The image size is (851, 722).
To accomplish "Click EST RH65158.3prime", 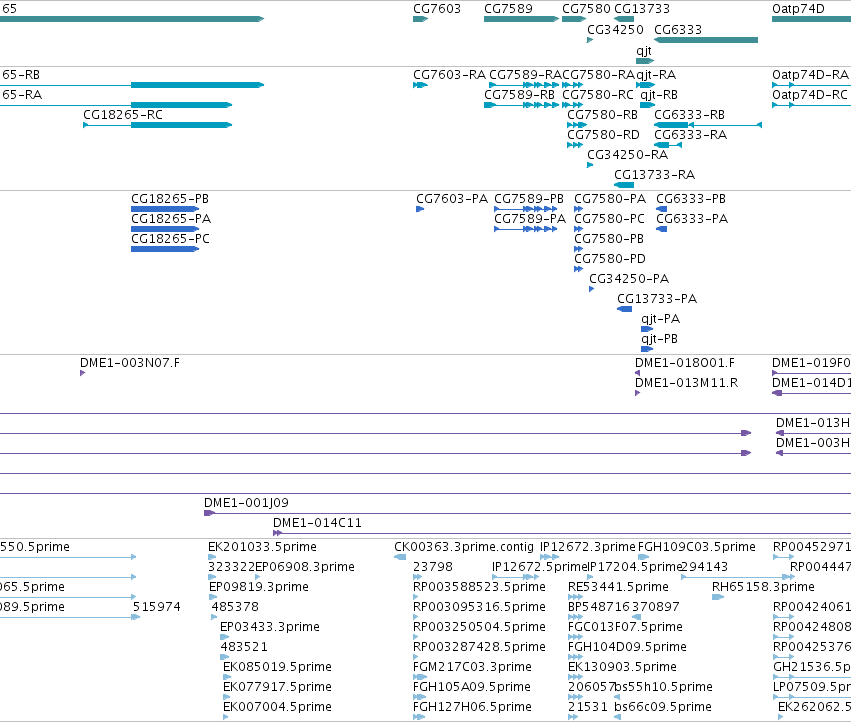I will click(x=763, y=587).
